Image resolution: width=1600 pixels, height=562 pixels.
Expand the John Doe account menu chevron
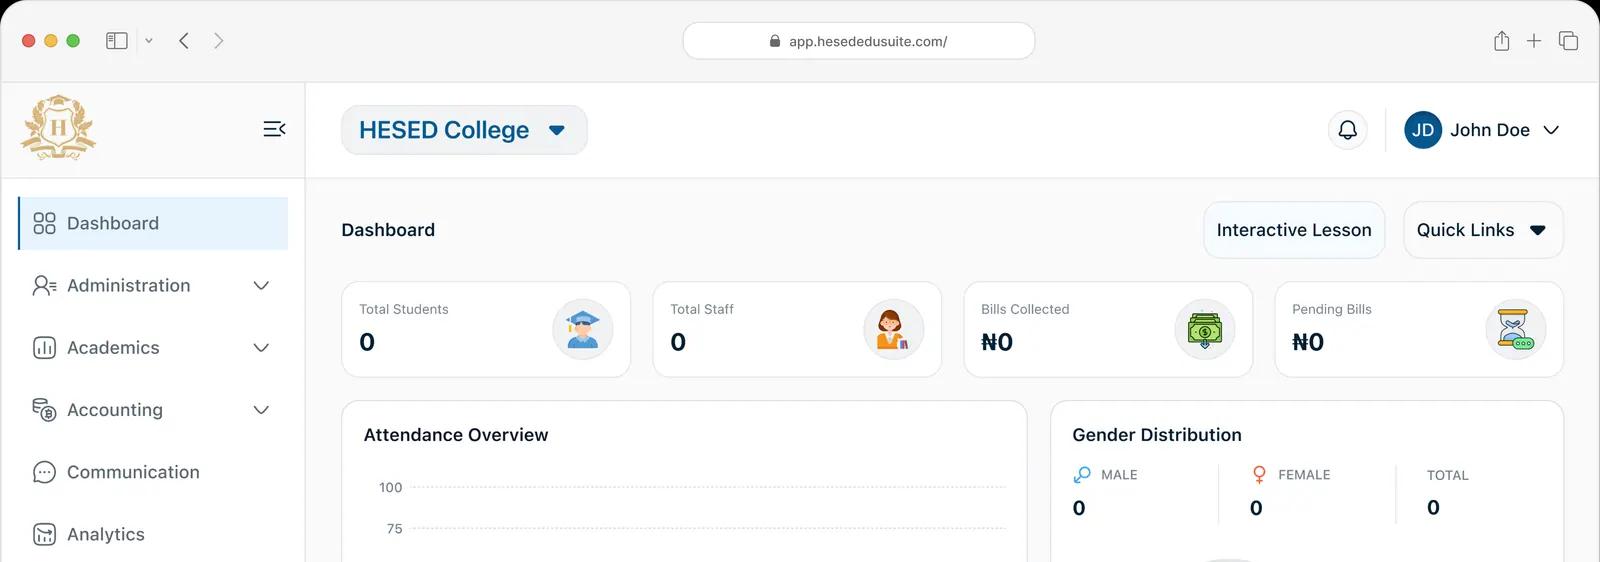(1551, 130)
